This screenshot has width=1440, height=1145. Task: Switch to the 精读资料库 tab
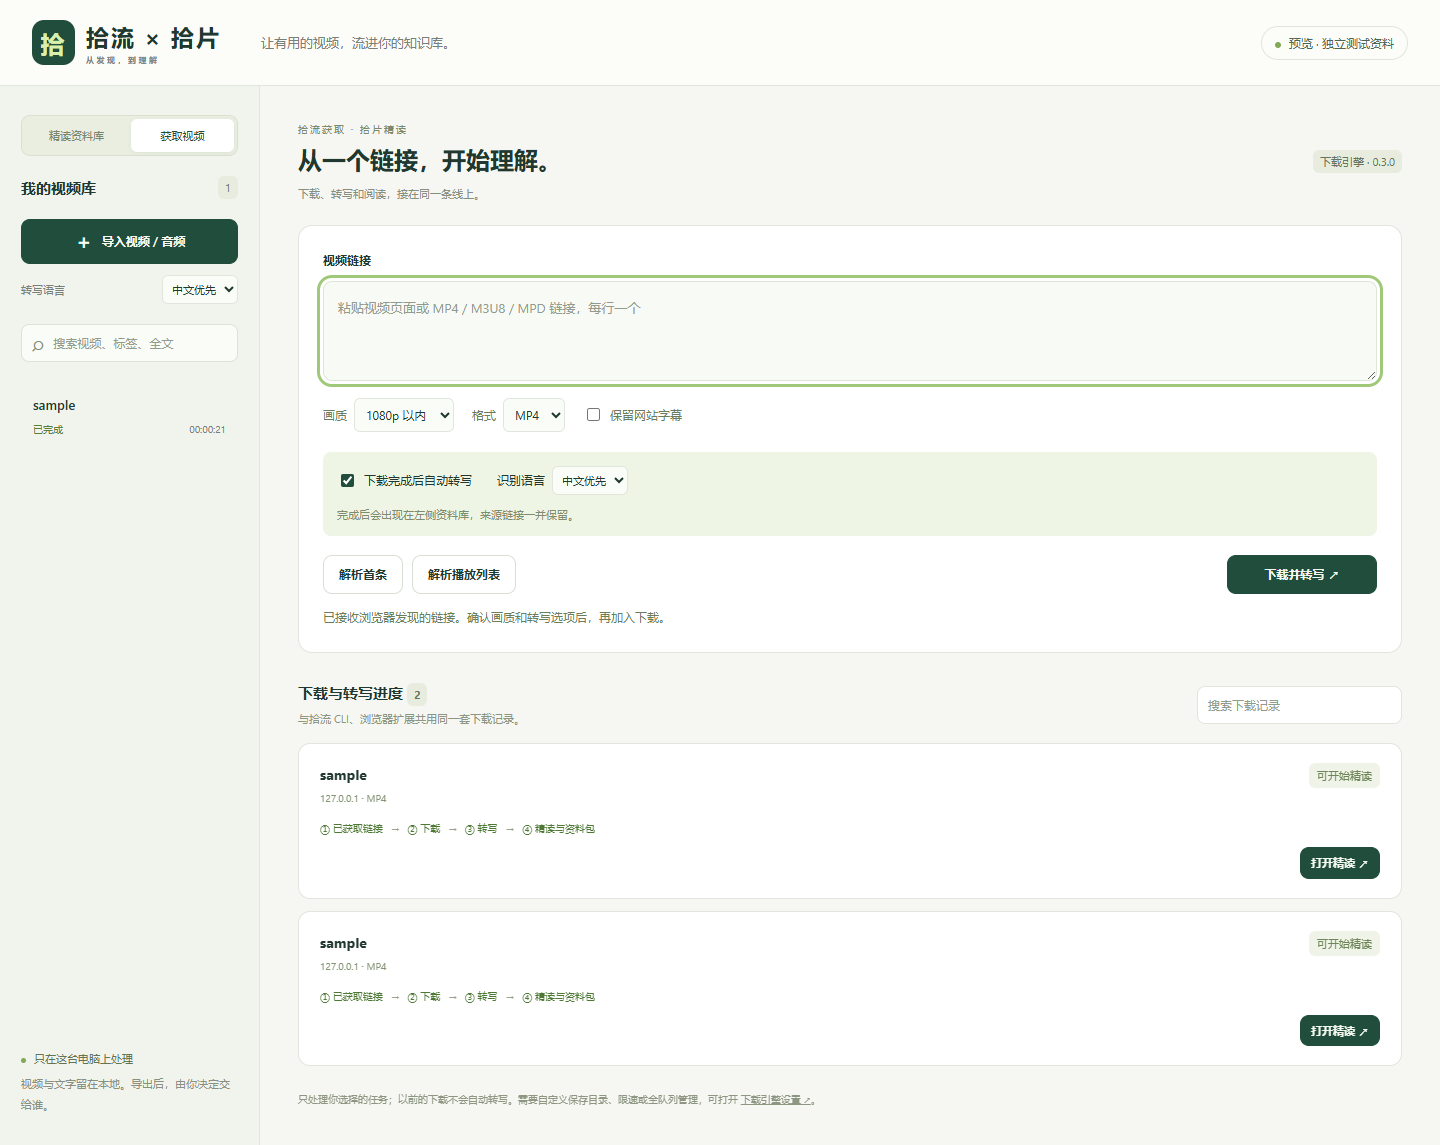[77, 136]
